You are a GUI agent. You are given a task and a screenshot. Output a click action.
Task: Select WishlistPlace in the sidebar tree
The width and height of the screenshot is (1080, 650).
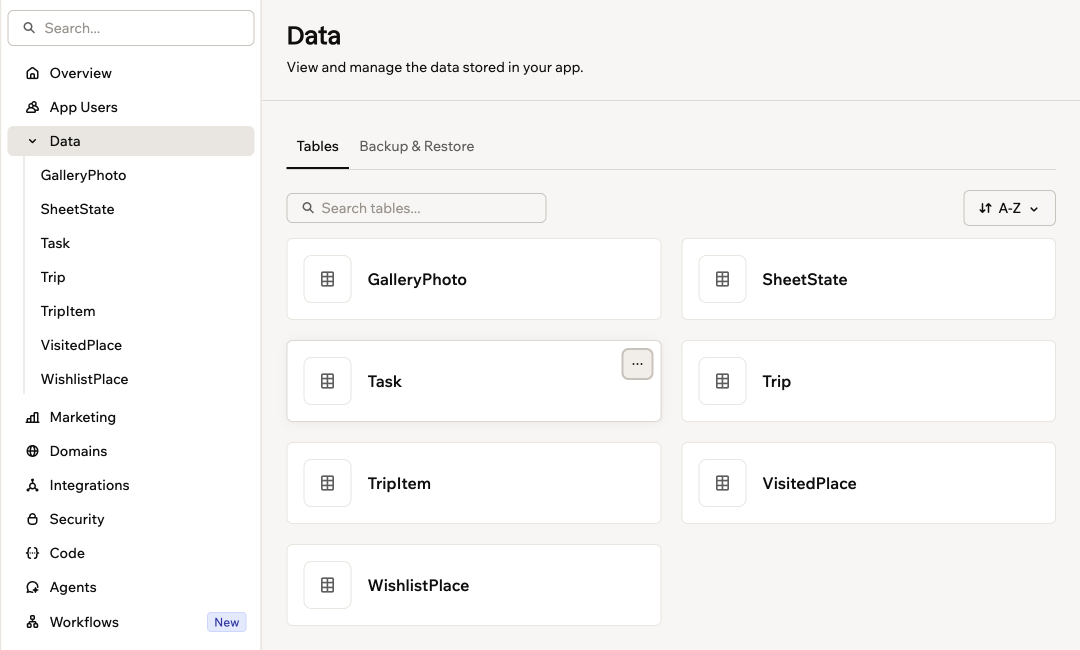[84, 379]
